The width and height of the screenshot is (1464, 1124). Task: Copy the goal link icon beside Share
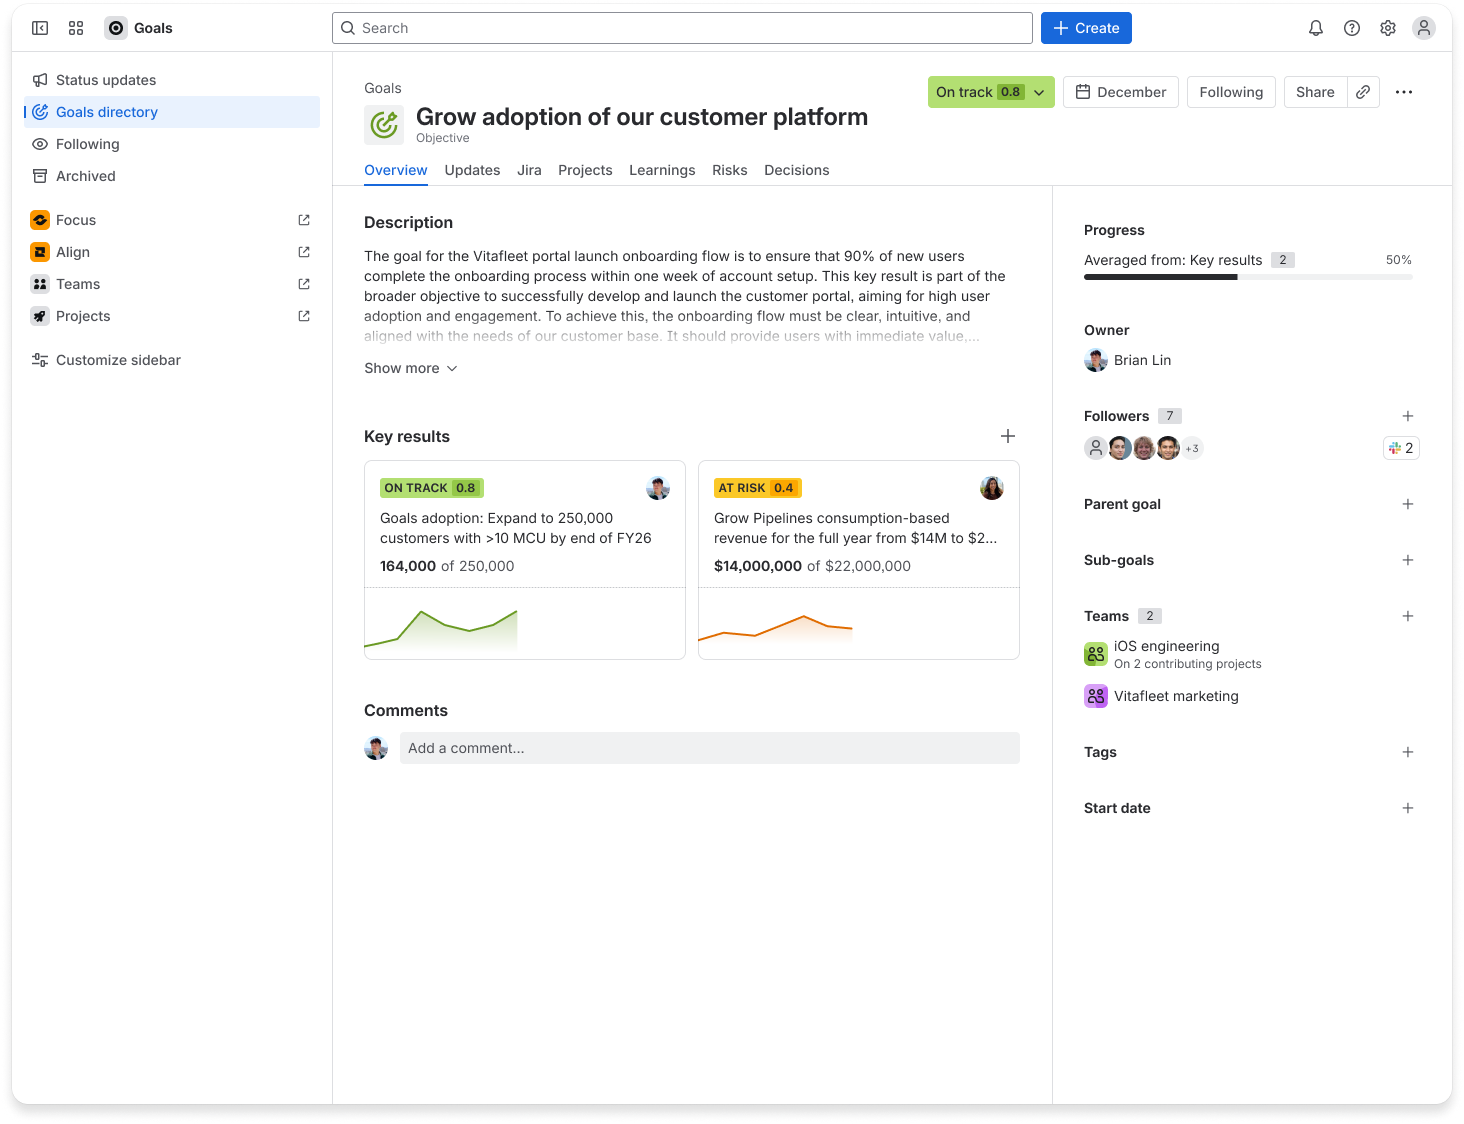1363,92
